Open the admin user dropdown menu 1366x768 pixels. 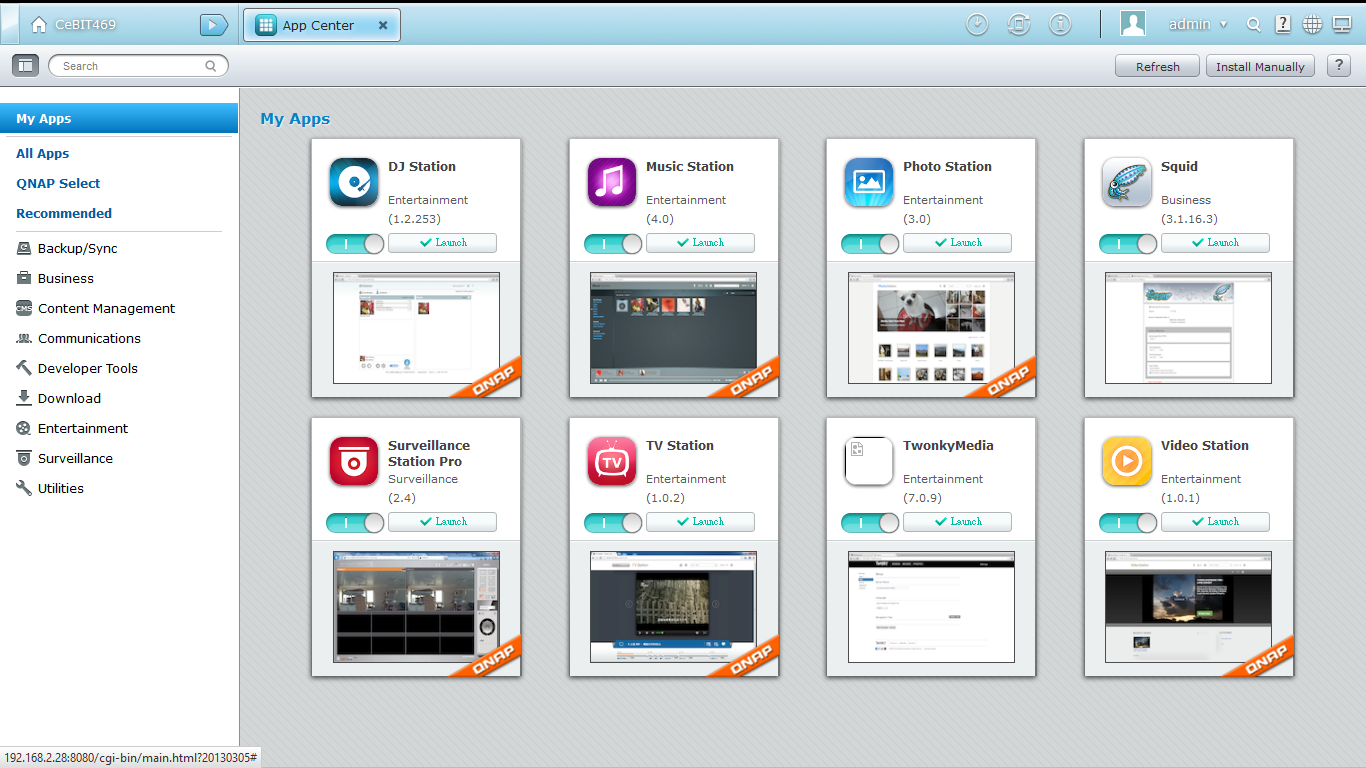(x=1198, y=25)
